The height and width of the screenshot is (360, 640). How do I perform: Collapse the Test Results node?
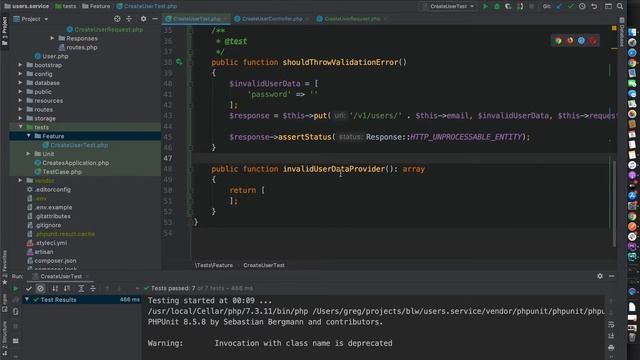point(27,300)
